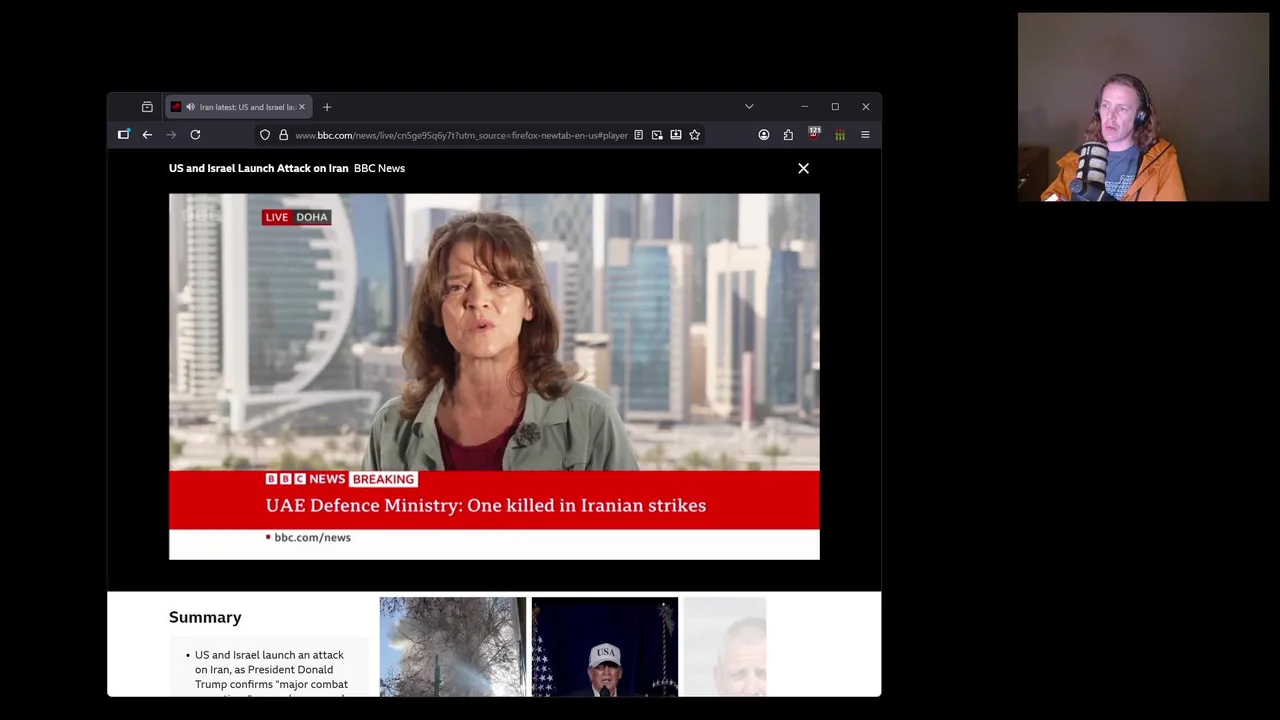Toggle Reader View in address bar
This screenshot has width=1280, height=720.
tap(638, 135)
